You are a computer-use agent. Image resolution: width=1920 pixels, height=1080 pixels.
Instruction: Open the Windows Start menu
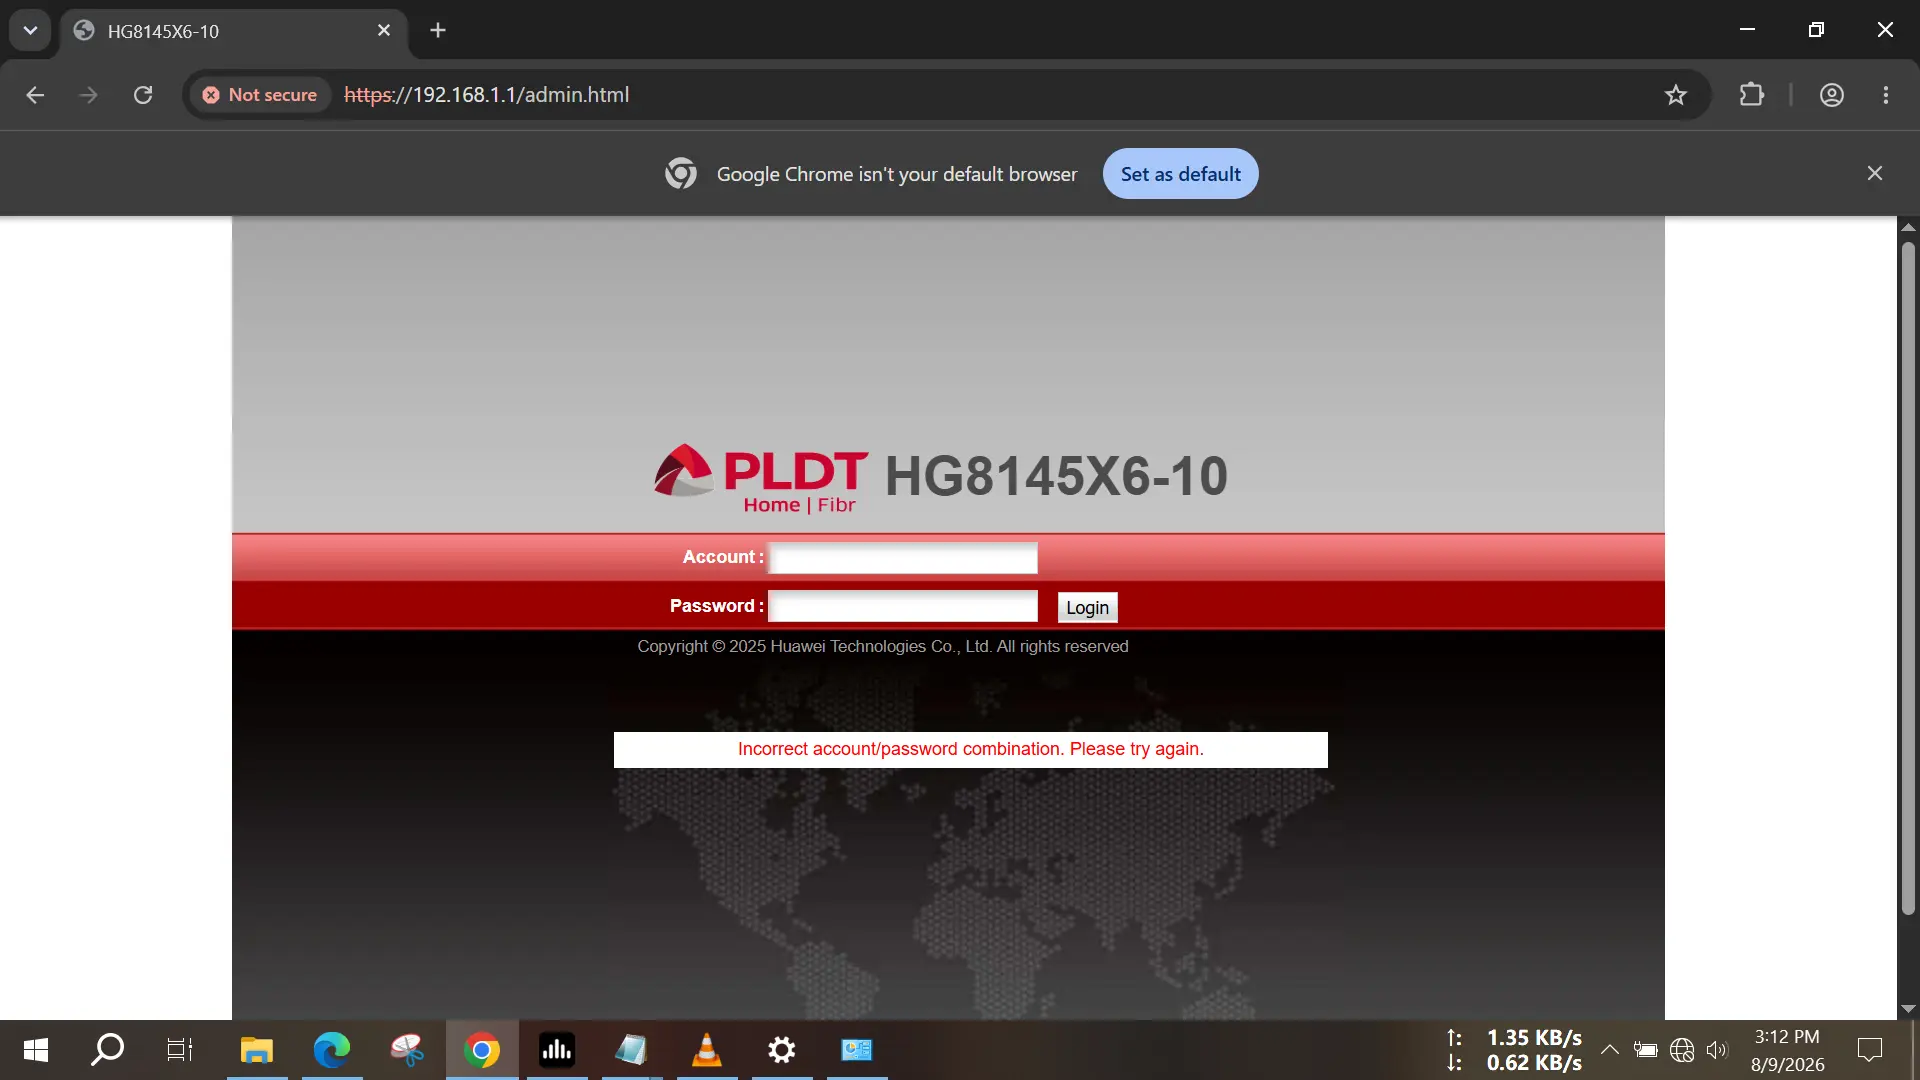click(x=36, y=1050)
